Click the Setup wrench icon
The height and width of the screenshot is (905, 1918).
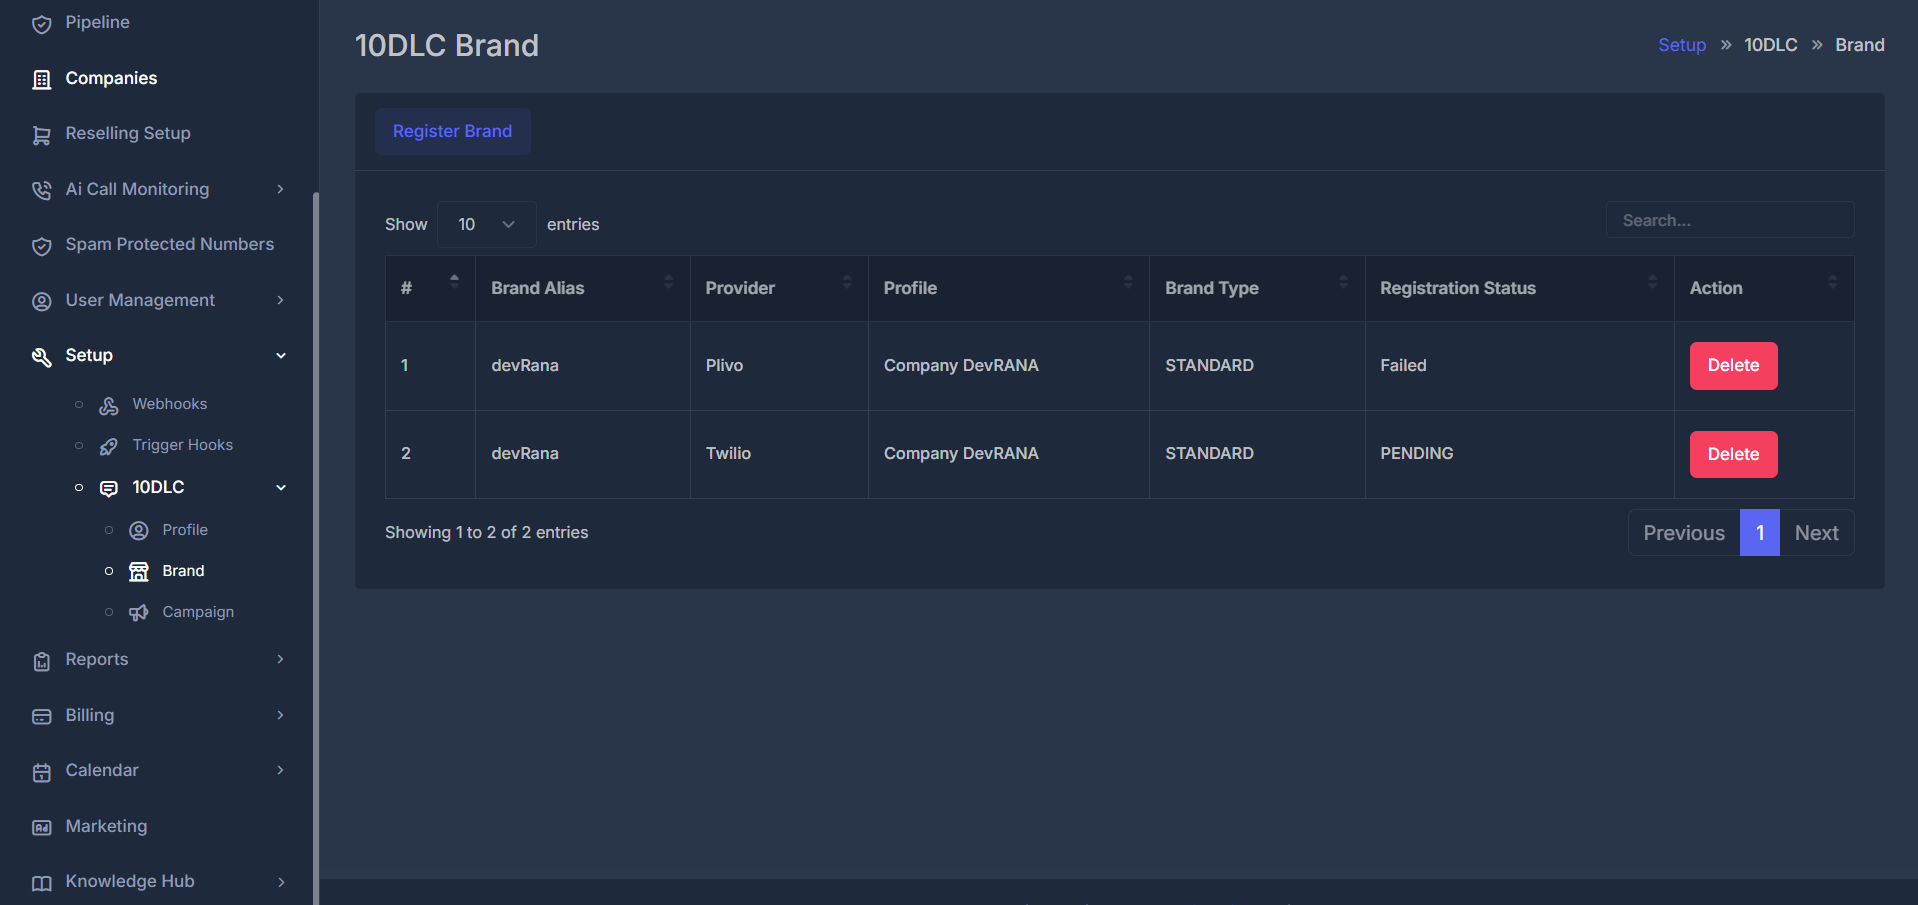pos(41,356)
